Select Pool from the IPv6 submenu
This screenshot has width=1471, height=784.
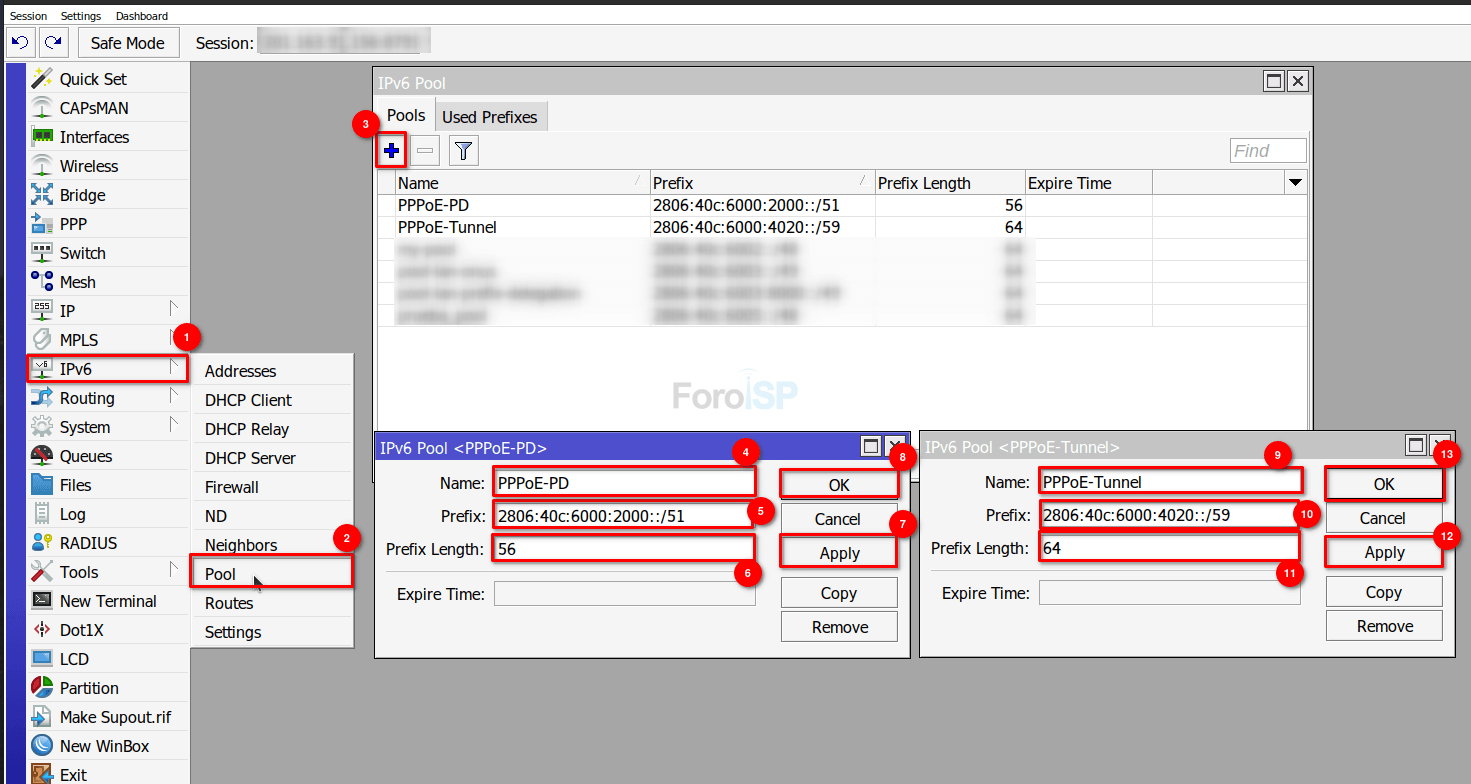point(221,574)
